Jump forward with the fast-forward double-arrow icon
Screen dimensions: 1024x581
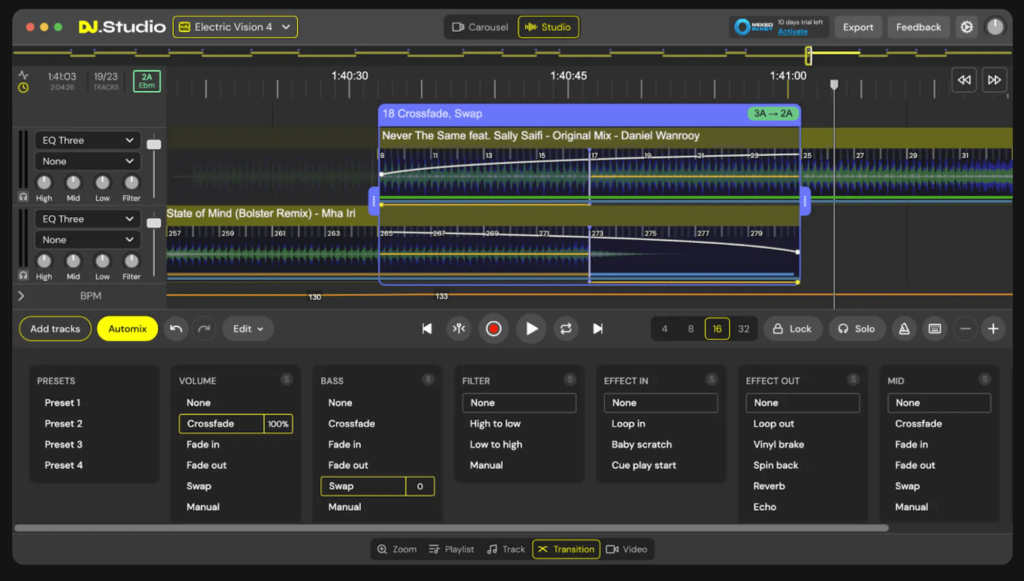pos(994,80)
